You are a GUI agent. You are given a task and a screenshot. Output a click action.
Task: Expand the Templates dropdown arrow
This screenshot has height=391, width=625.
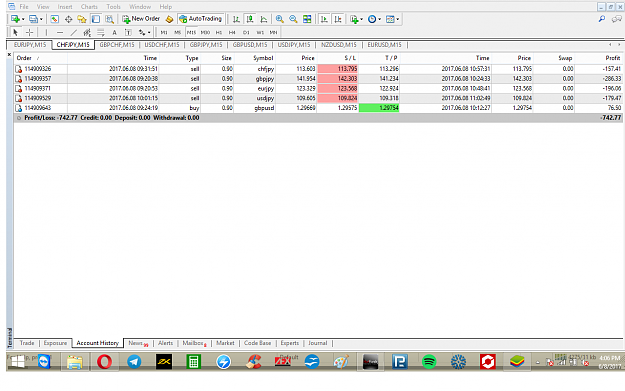coord(397,19)
